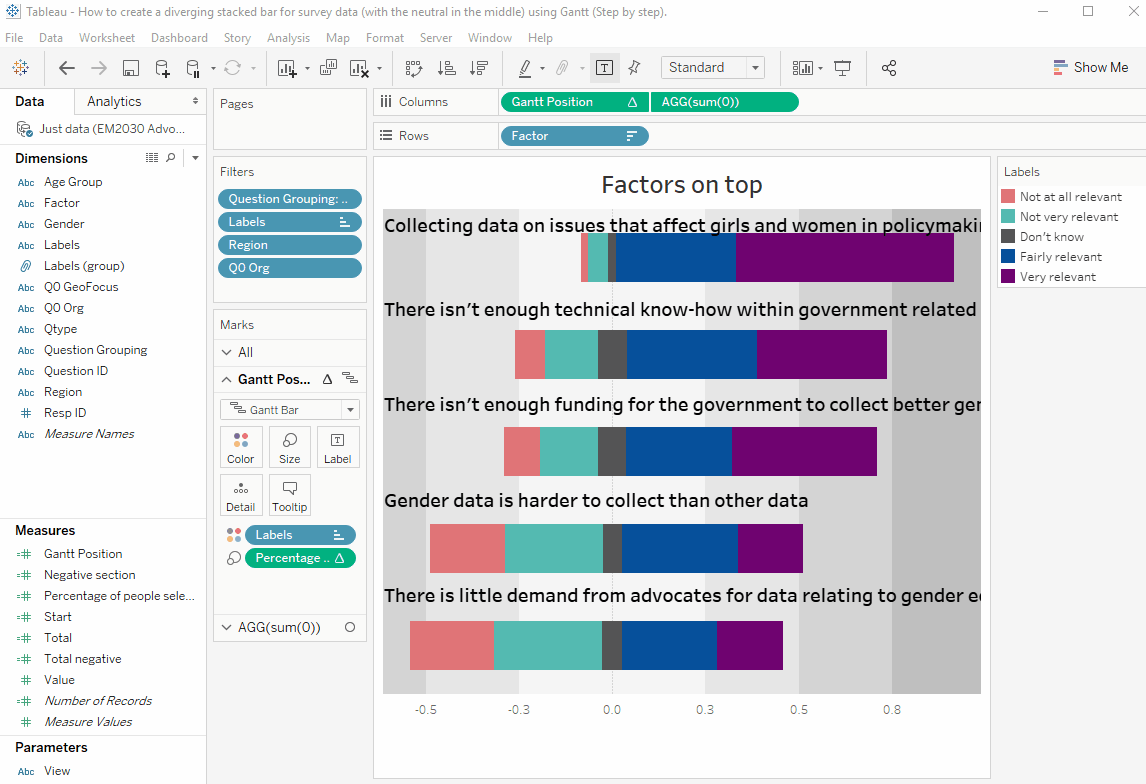Viewport: 1146px width, 784px height.
Task: Select the Labels (group) dimension
Action: (x=83, y=266)
